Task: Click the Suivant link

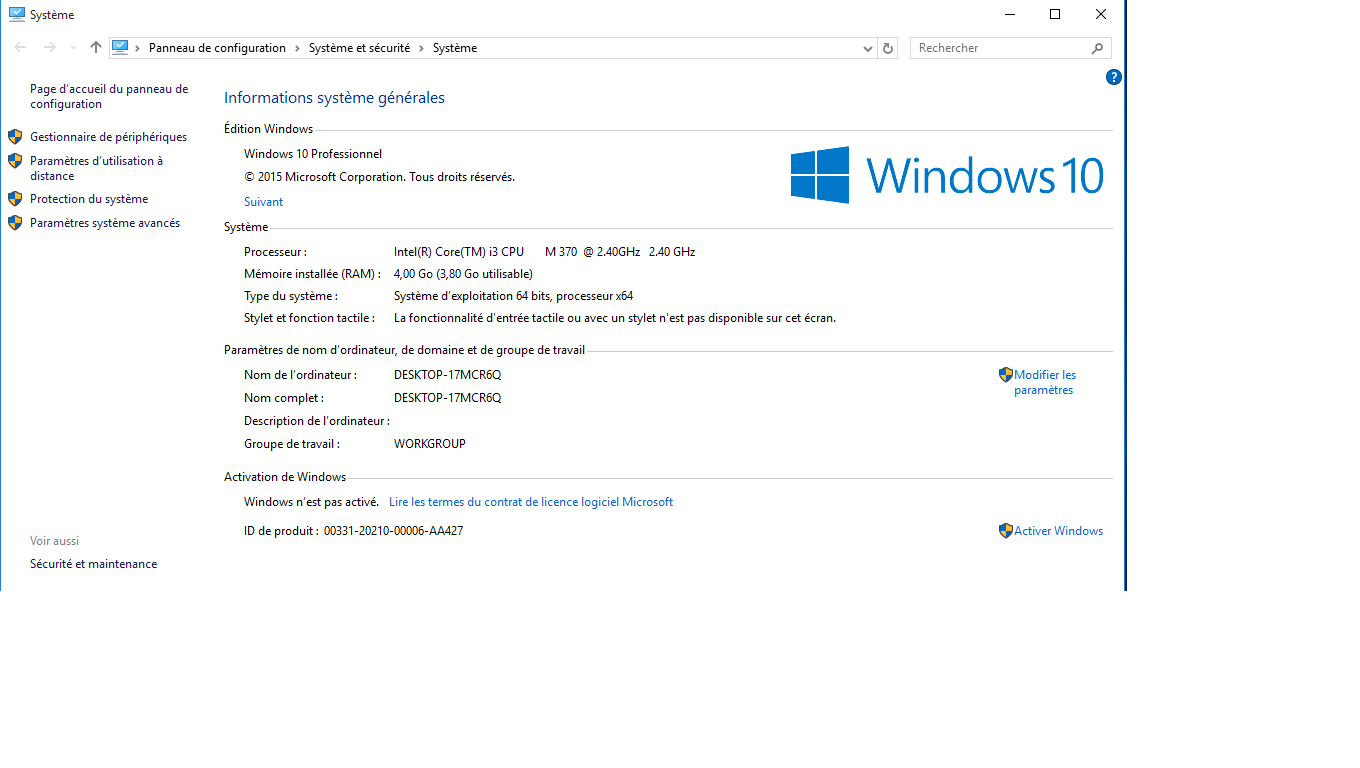Action: tap(263, 202)
